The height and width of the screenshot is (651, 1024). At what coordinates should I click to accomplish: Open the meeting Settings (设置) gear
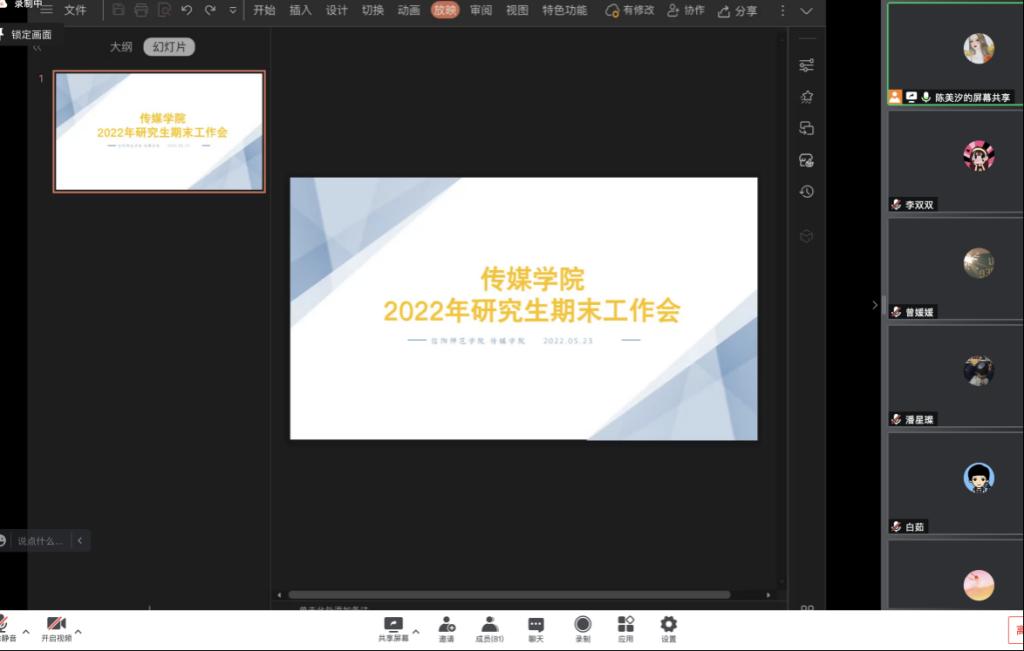668,624
